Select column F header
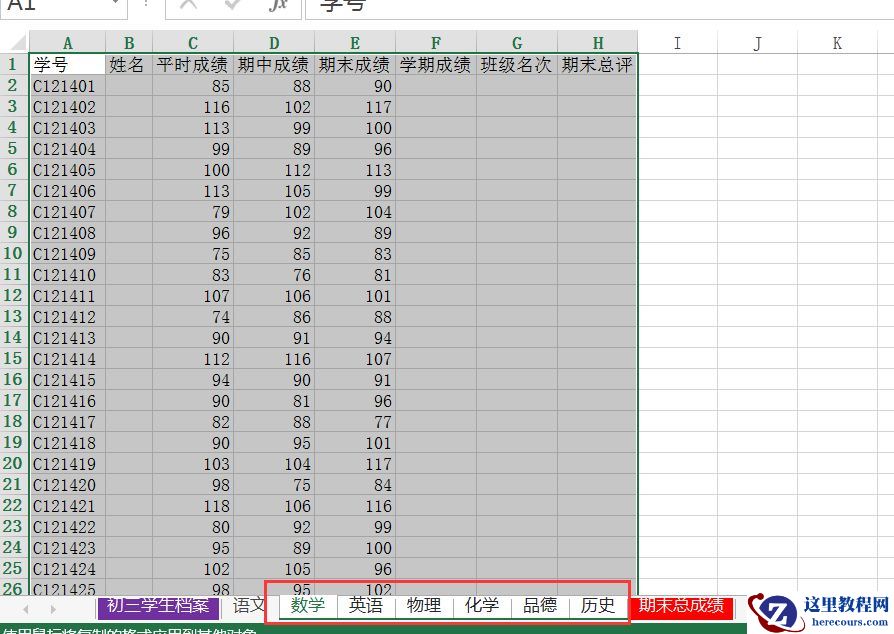The height and width of the screenshot is (634, 894). coord(436,43)
